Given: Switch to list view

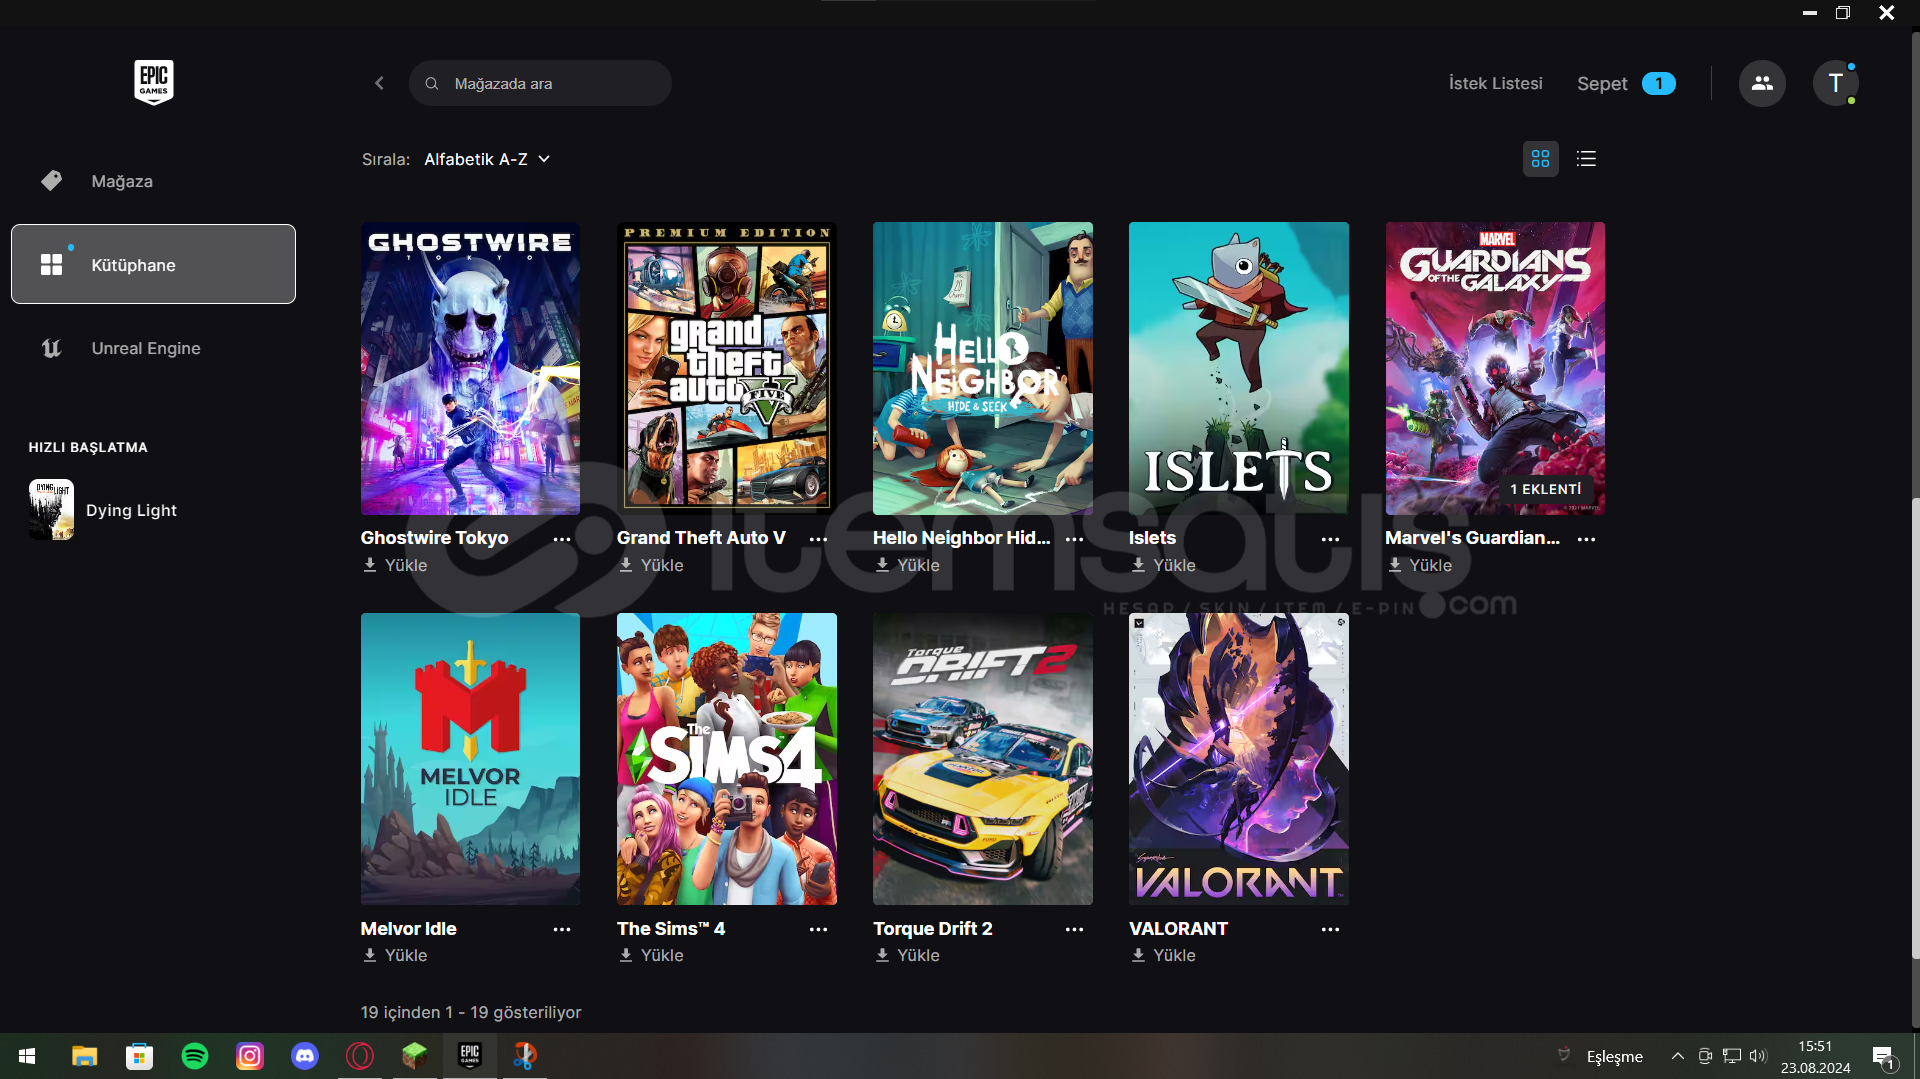Looking at the screenshot, I should 1586,159.
